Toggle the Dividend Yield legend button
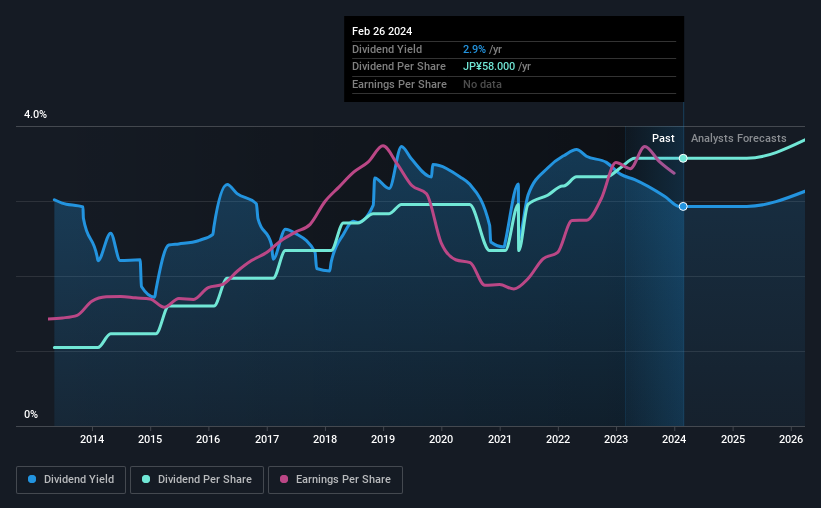 [71, 480]
